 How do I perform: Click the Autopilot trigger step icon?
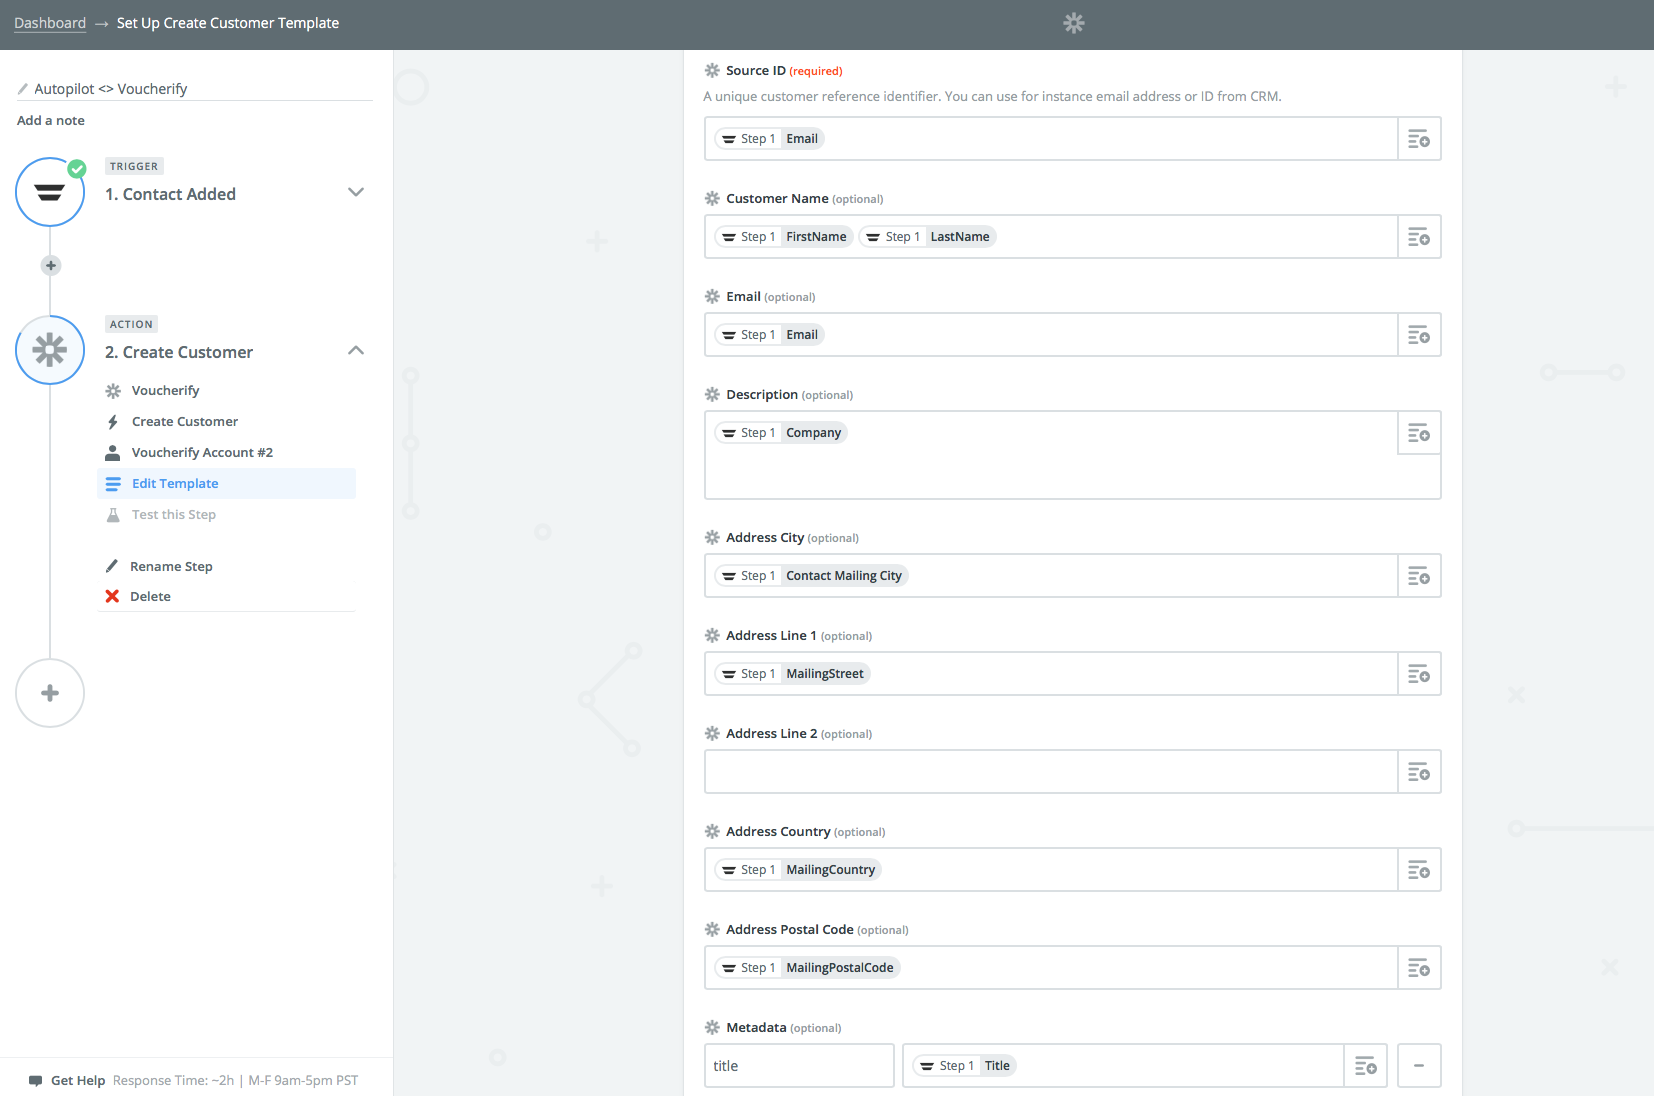50,192
